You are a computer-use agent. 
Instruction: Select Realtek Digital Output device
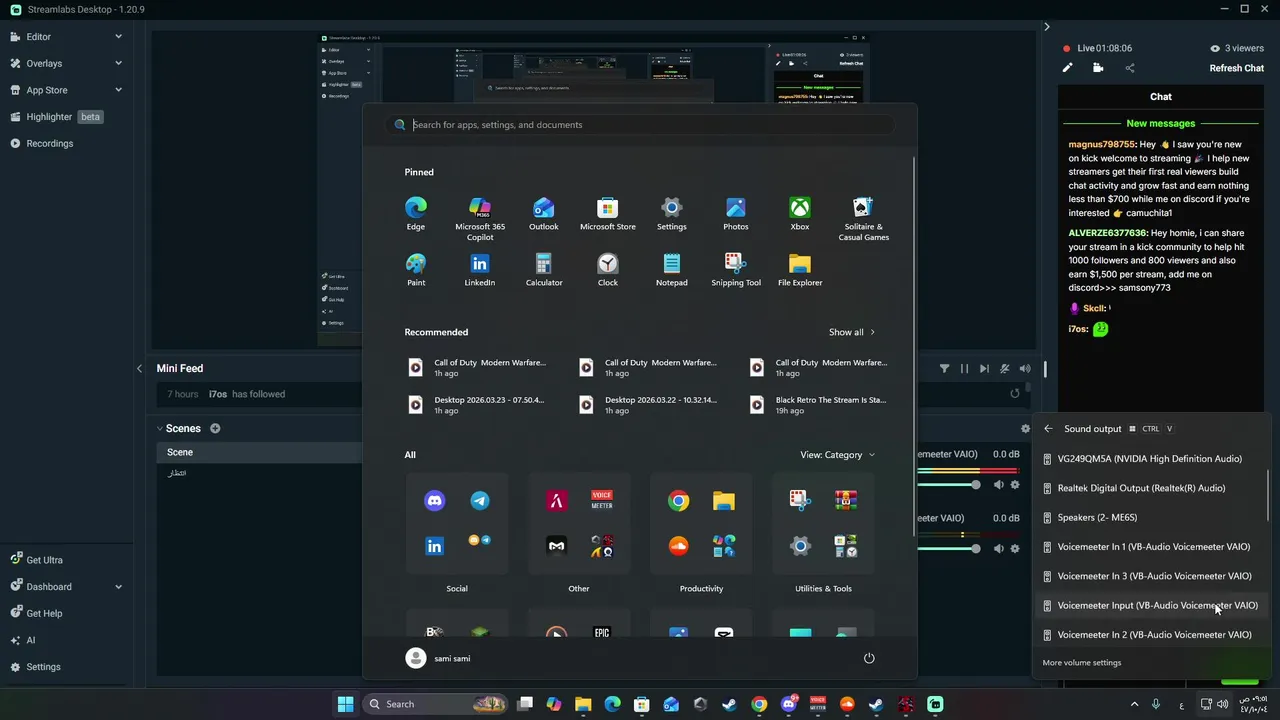(1150, 488)
